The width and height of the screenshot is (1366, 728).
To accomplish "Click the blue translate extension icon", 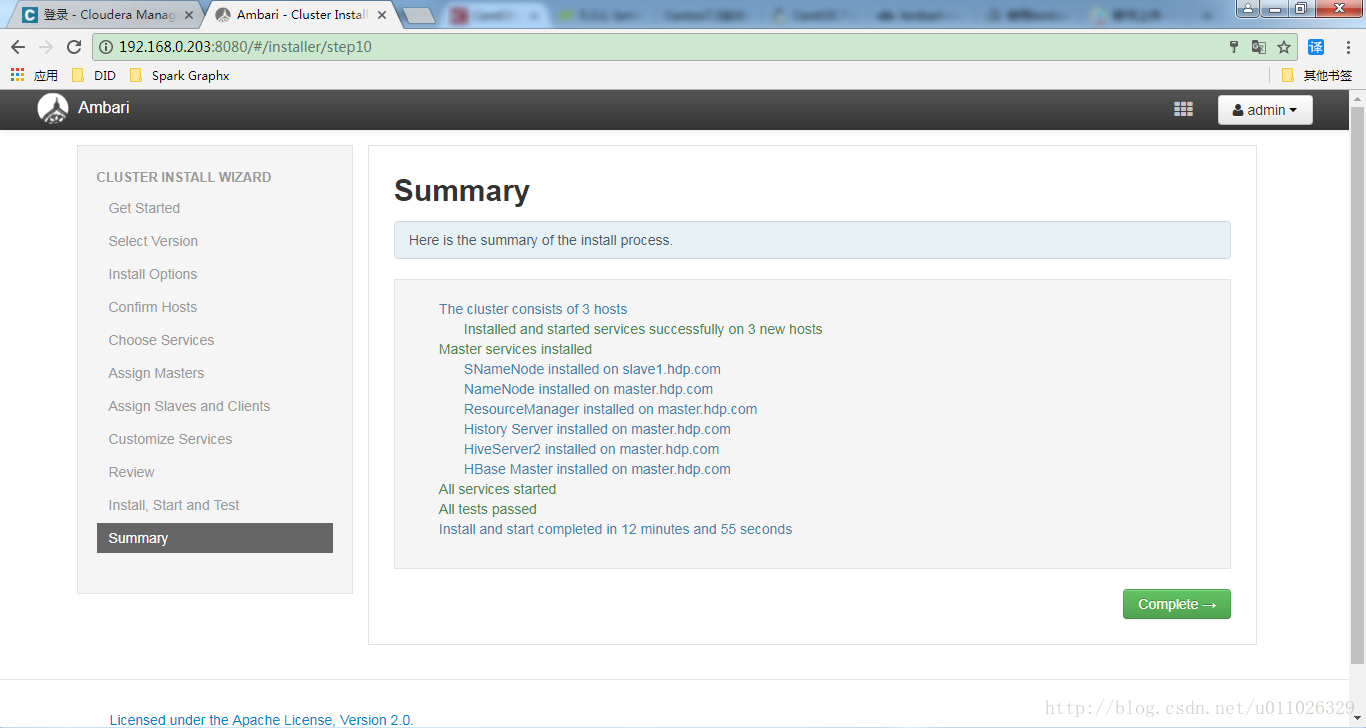I will pos(1316,47).
